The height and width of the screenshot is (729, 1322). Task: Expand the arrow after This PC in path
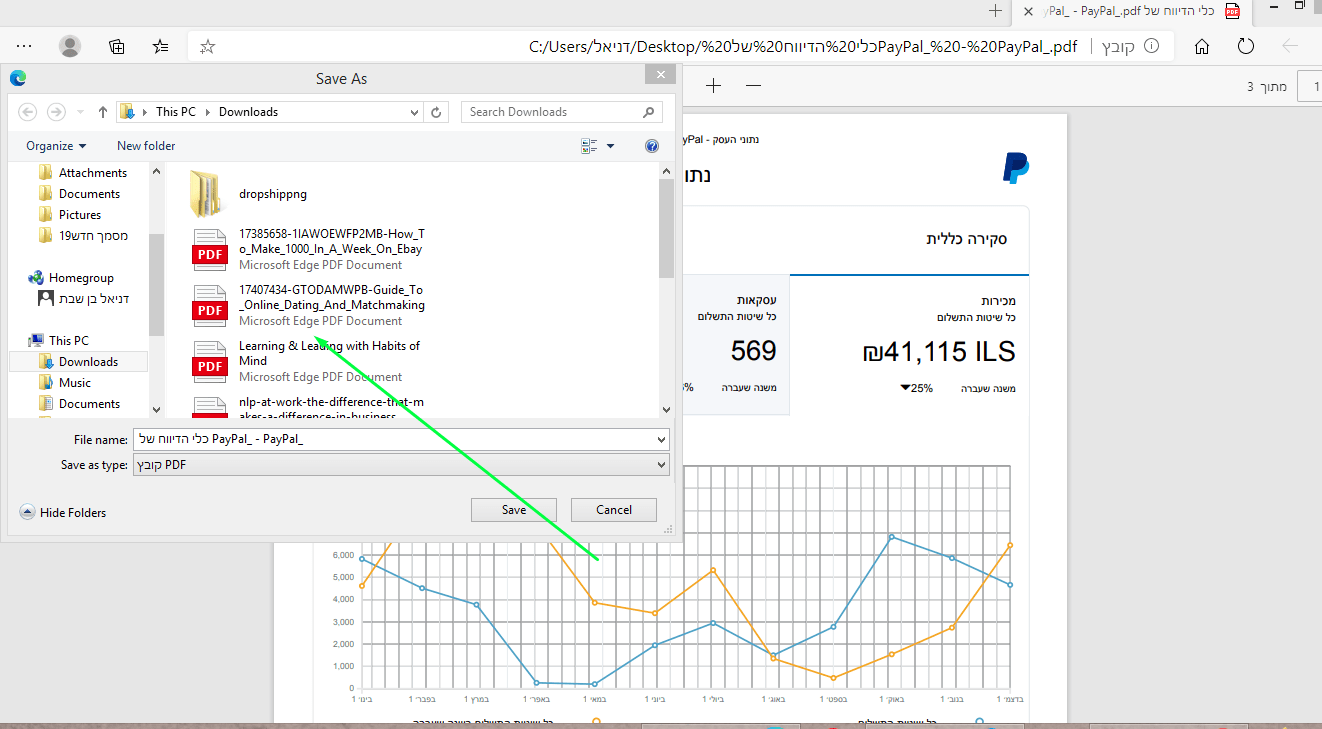click(208, 112)
